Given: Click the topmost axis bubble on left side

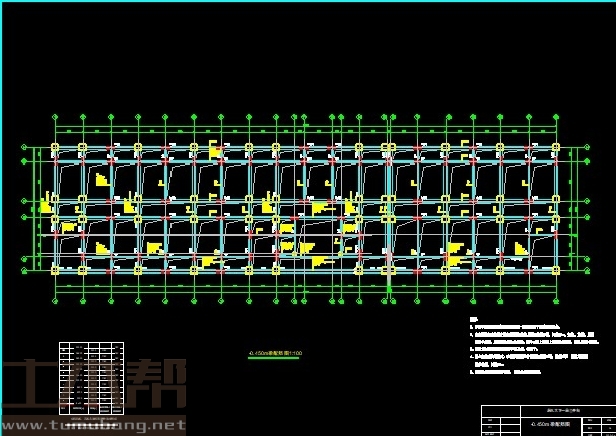Looking at the screenshot, I should tap(24, 148).
